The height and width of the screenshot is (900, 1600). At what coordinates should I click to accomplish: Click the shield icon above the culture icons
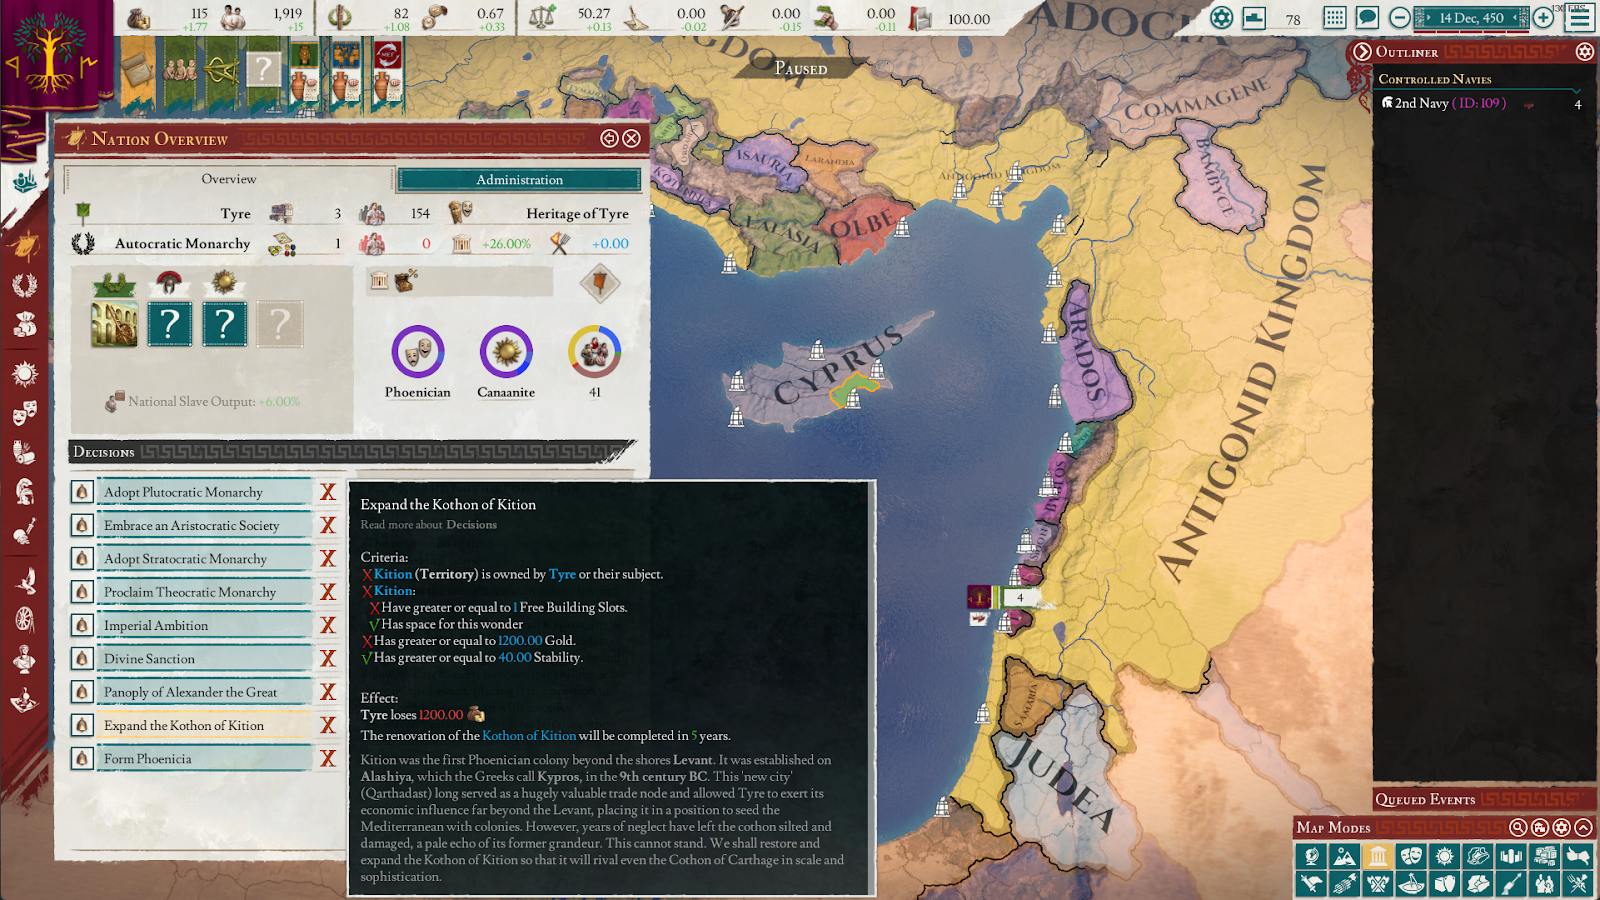tap(600, 283)
